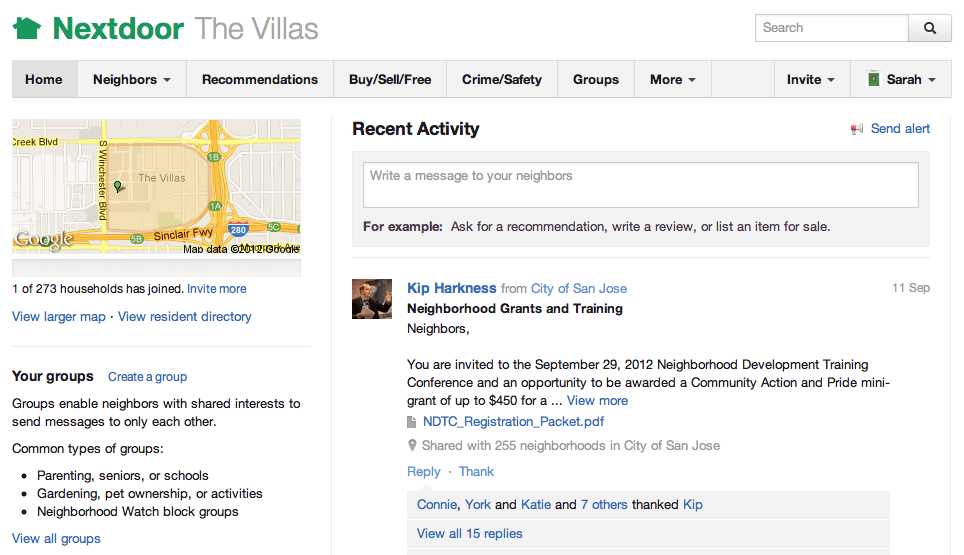The image size is (964, 555).
Task: Click the Write a message to neighbors box
Action: [641, 185]
